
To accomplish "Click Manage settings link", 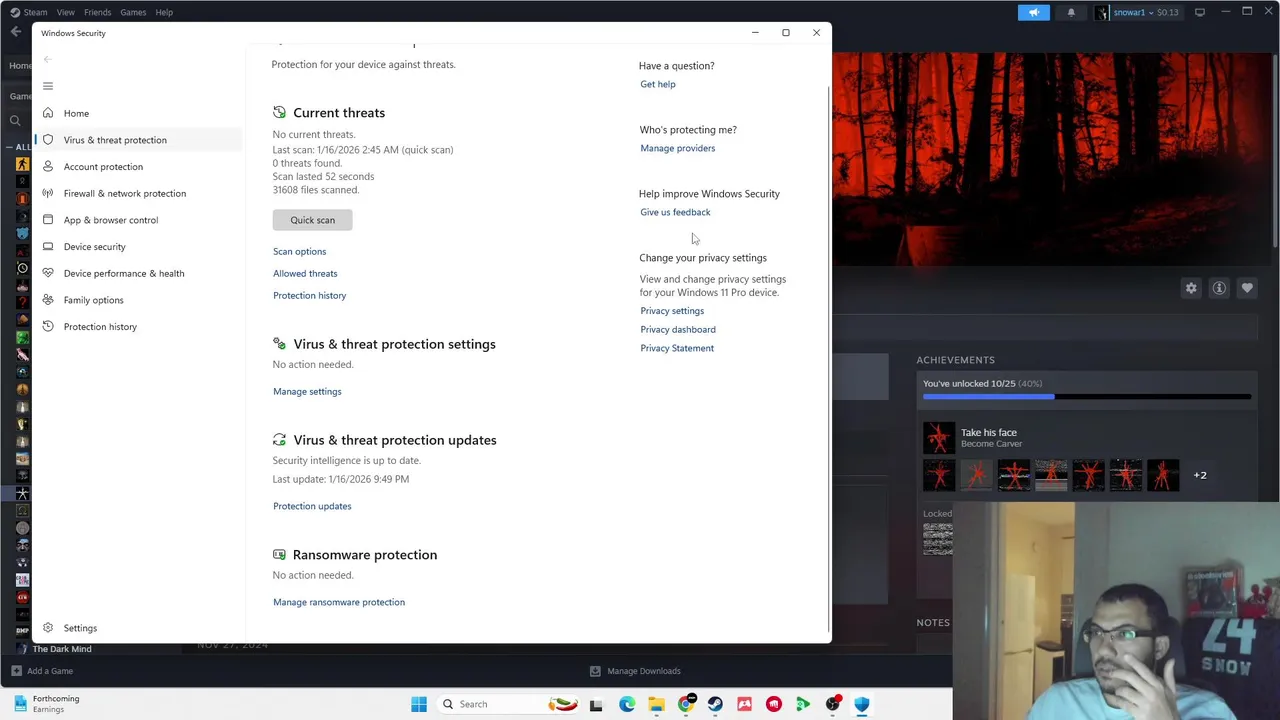I will coord(307,392).
